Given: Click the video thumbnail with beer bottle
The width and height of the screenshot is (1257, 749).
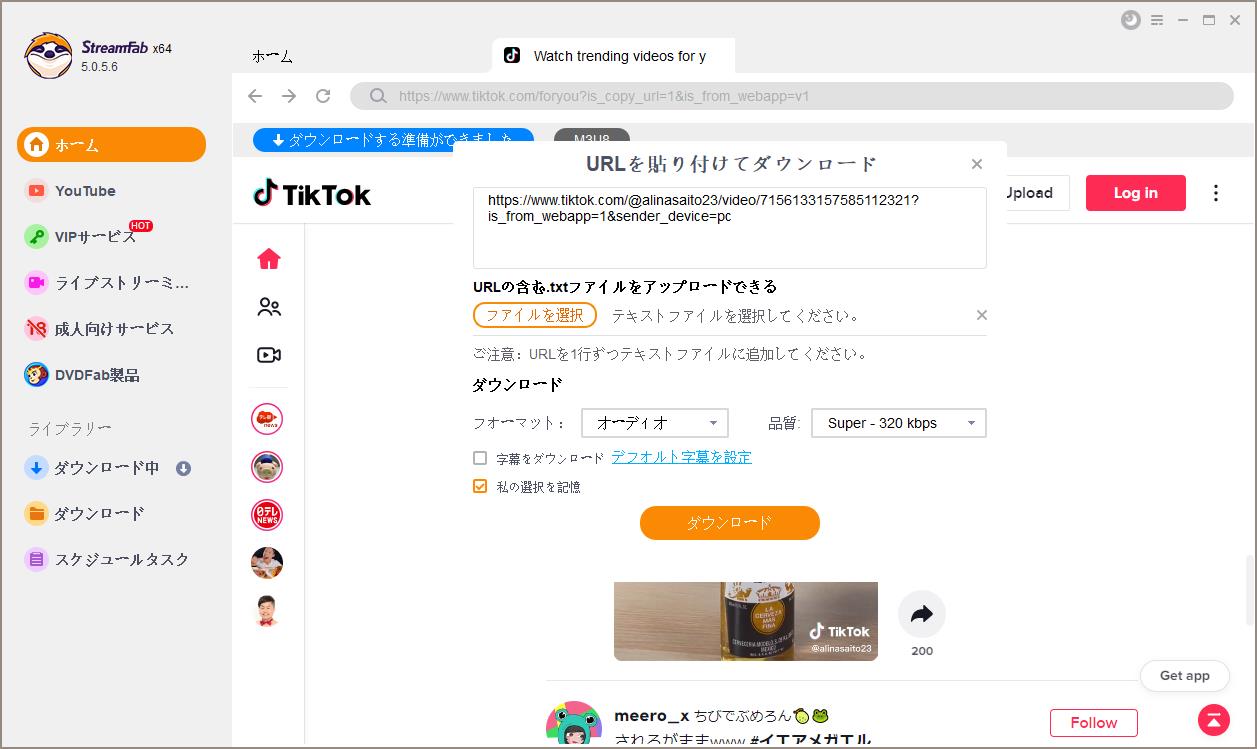Looking at the screenshot, I should pyautogui.click(x=746, y=621).
